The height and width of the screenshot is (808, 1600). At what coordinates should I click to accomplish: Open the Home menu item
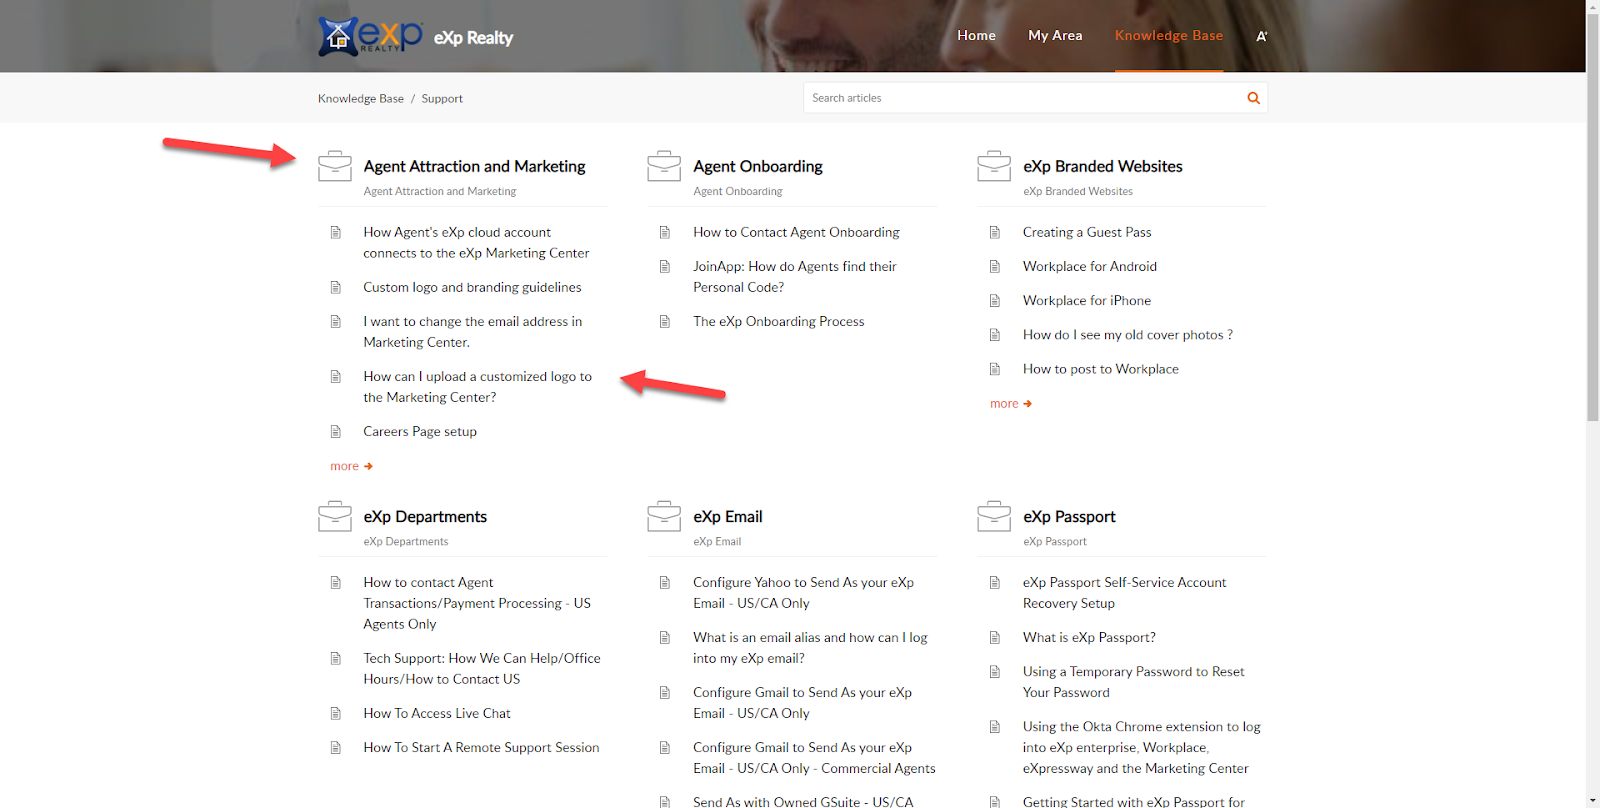point(976,35)
